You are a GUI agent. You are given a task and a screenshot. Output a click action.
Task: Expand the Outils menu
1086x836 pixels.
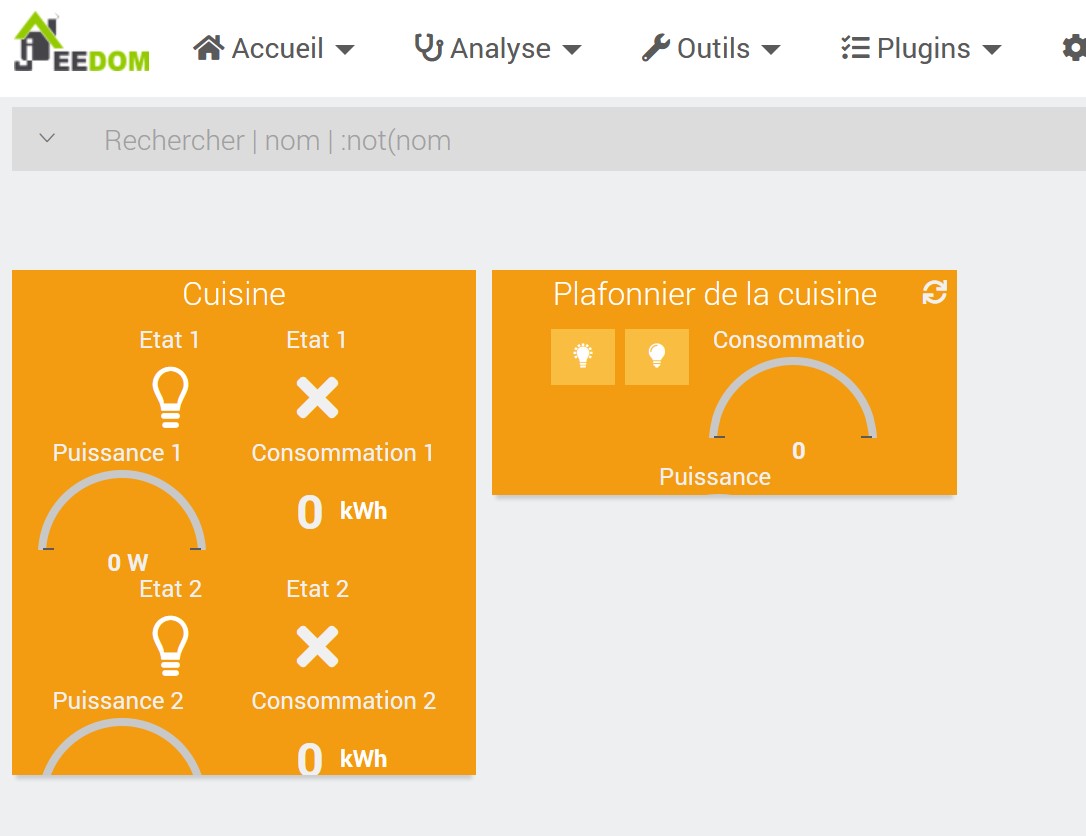[x=710, y=48]
